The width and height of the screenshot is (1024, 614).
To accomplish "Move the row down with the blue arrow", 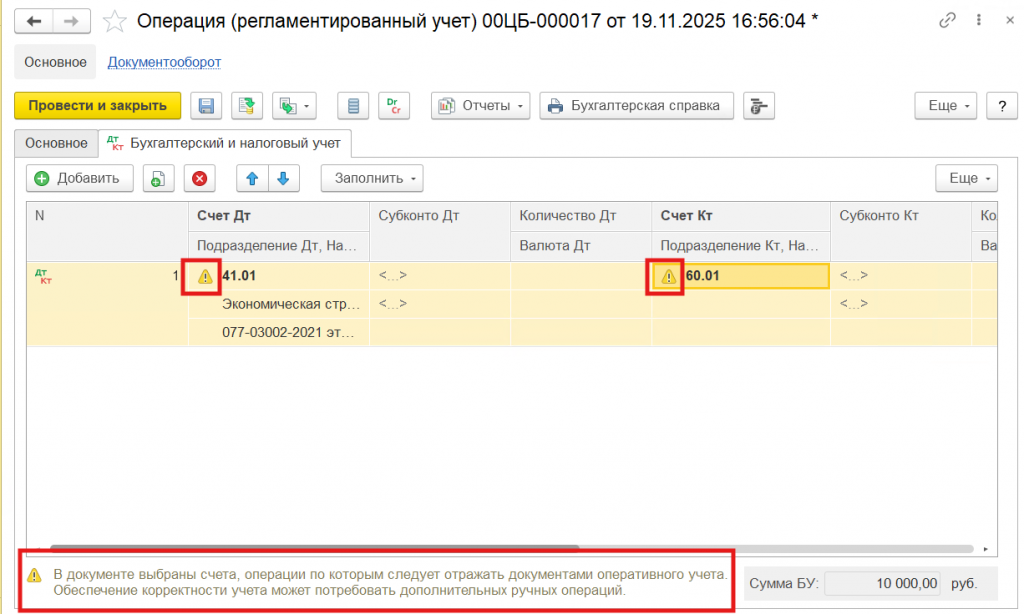I will 283,178.
